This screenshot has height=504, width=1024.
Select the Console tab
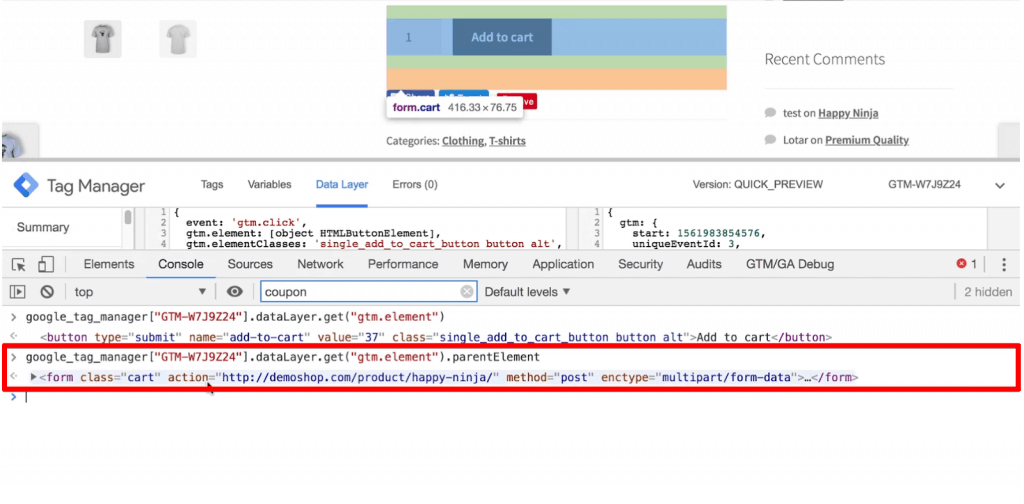point(181,264)
